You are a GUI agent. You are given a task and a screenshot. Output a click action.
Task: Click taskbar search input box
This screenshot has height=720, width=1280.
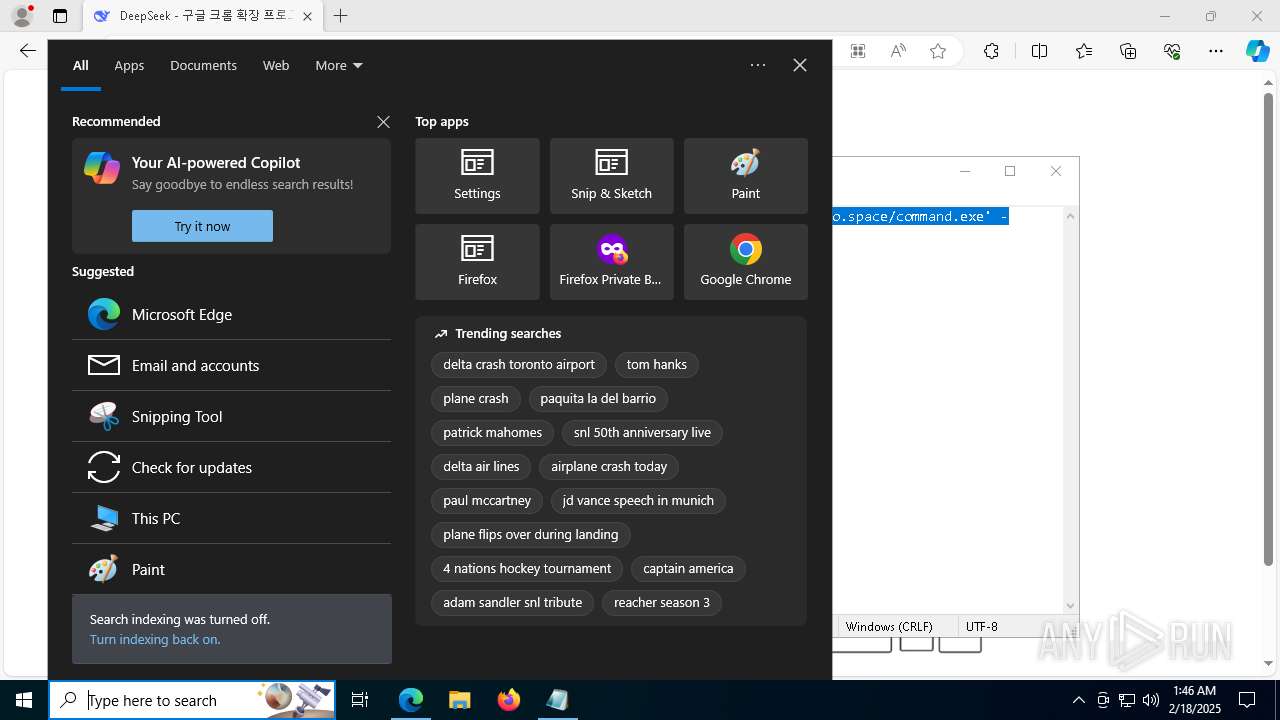click(192, 700)
